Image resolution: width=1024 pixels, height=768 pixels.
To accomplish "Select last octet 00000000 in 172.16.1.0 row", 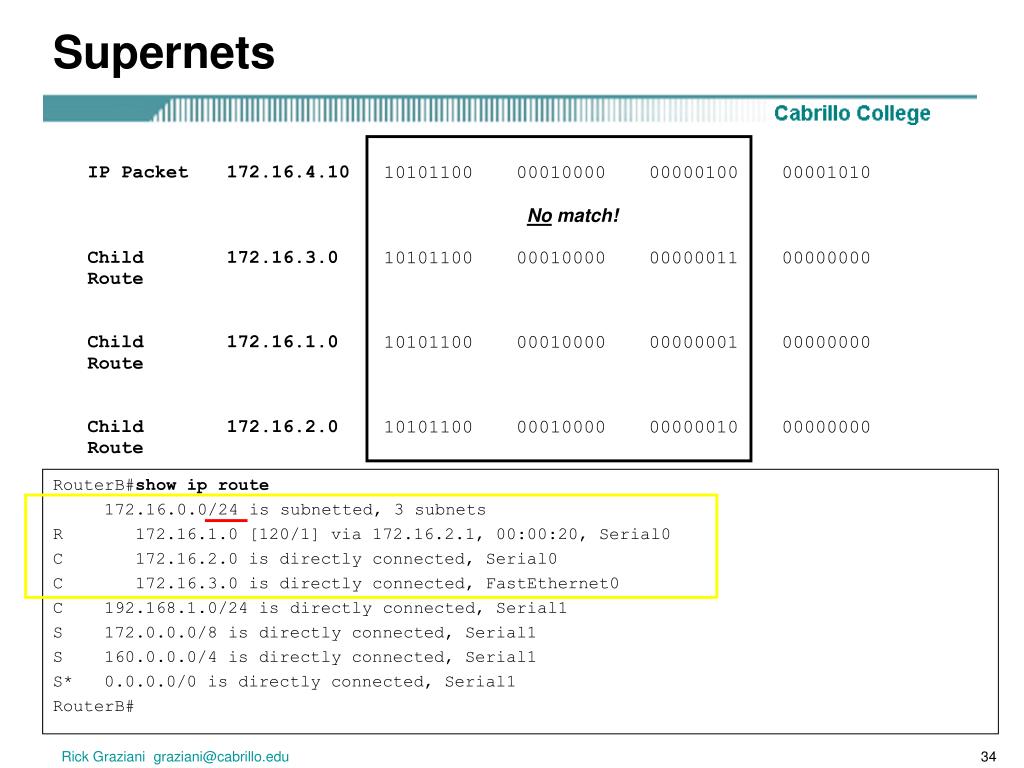I will pyautogui.click(x=826, y=342).
